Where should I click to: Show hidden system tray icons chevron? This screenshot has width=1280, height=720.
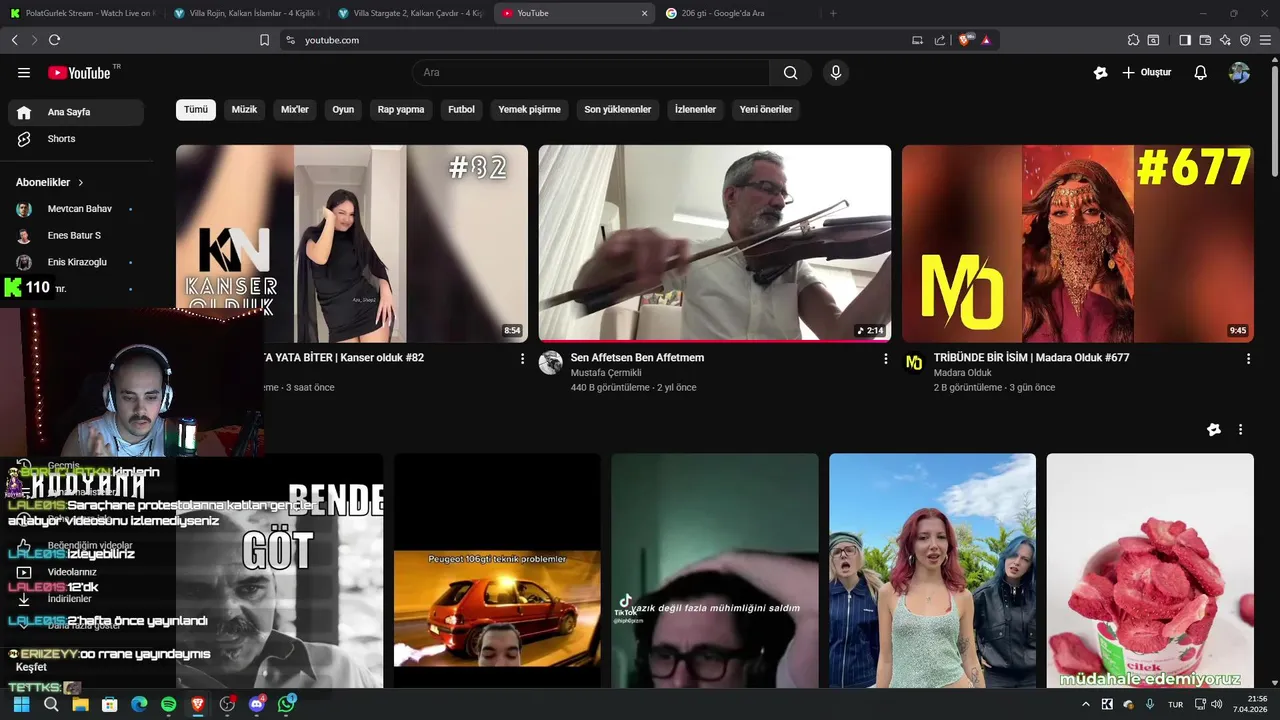click(1086, 704)
